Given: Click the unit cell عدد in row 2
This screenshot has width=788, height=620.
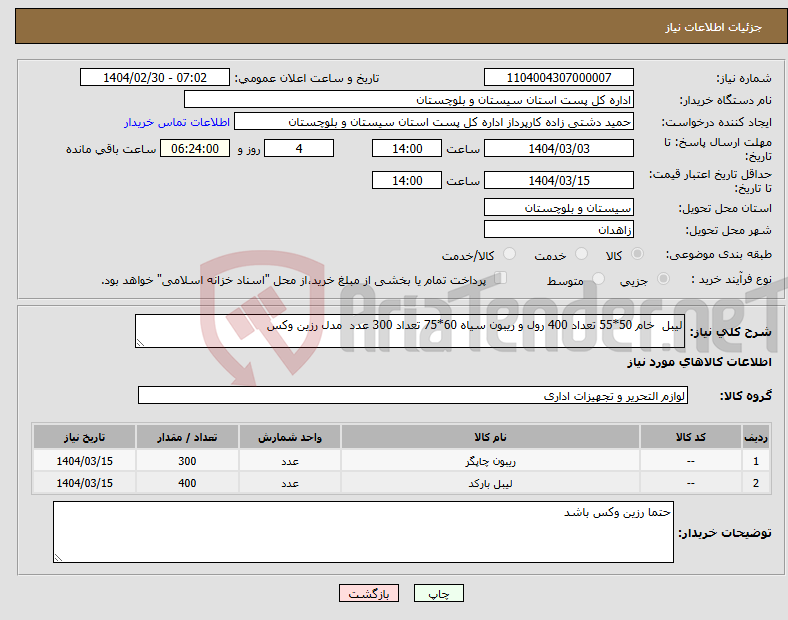Looking at the screenshot, I should point(290,483).
